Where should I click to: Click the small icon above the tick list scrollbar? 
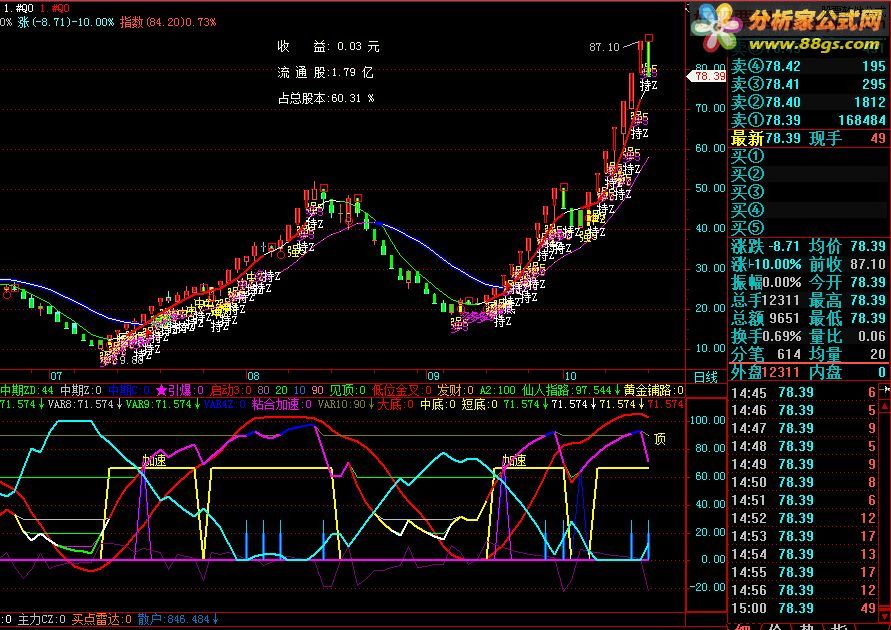tap(885, 390)
